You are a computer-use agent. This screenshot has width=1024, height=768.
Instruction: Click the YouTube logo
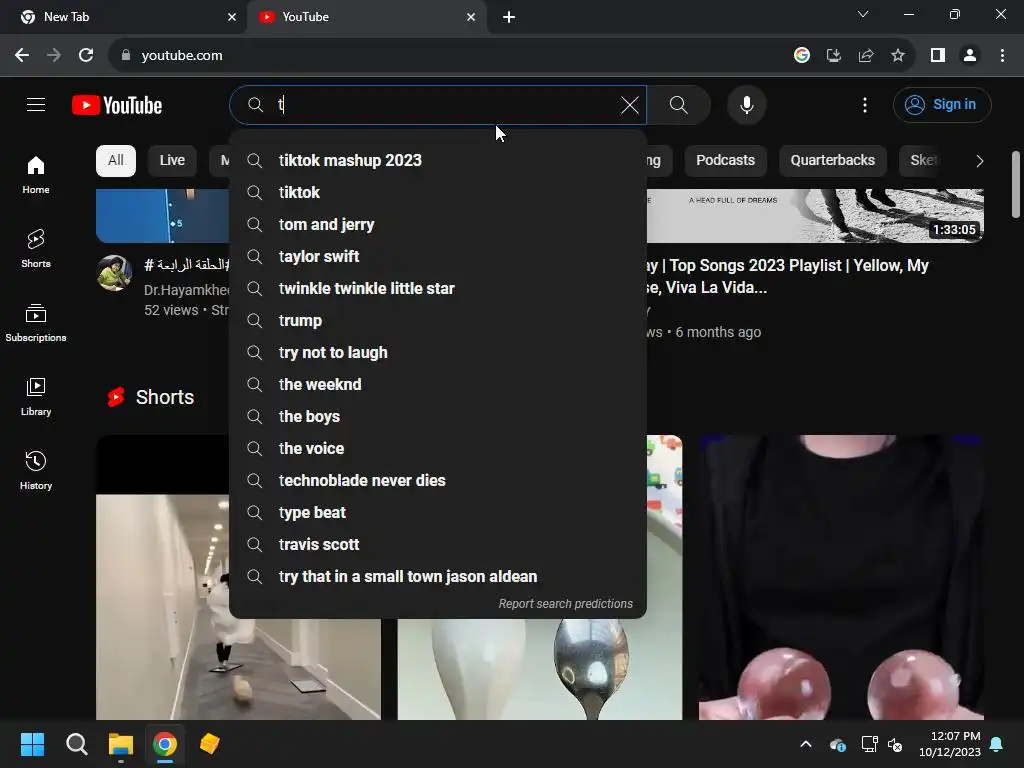click(x=117, y=105)
